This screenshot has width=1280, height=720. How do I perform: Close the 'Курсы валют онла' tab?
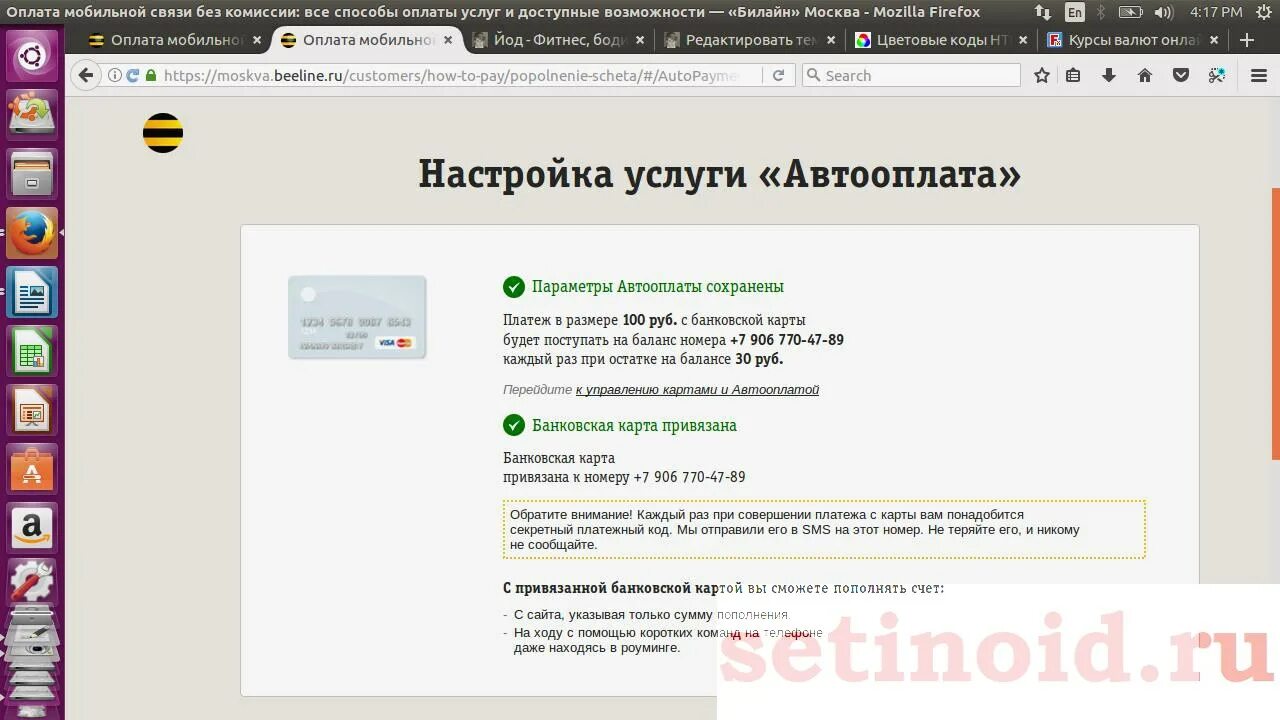click(1214, 40)
